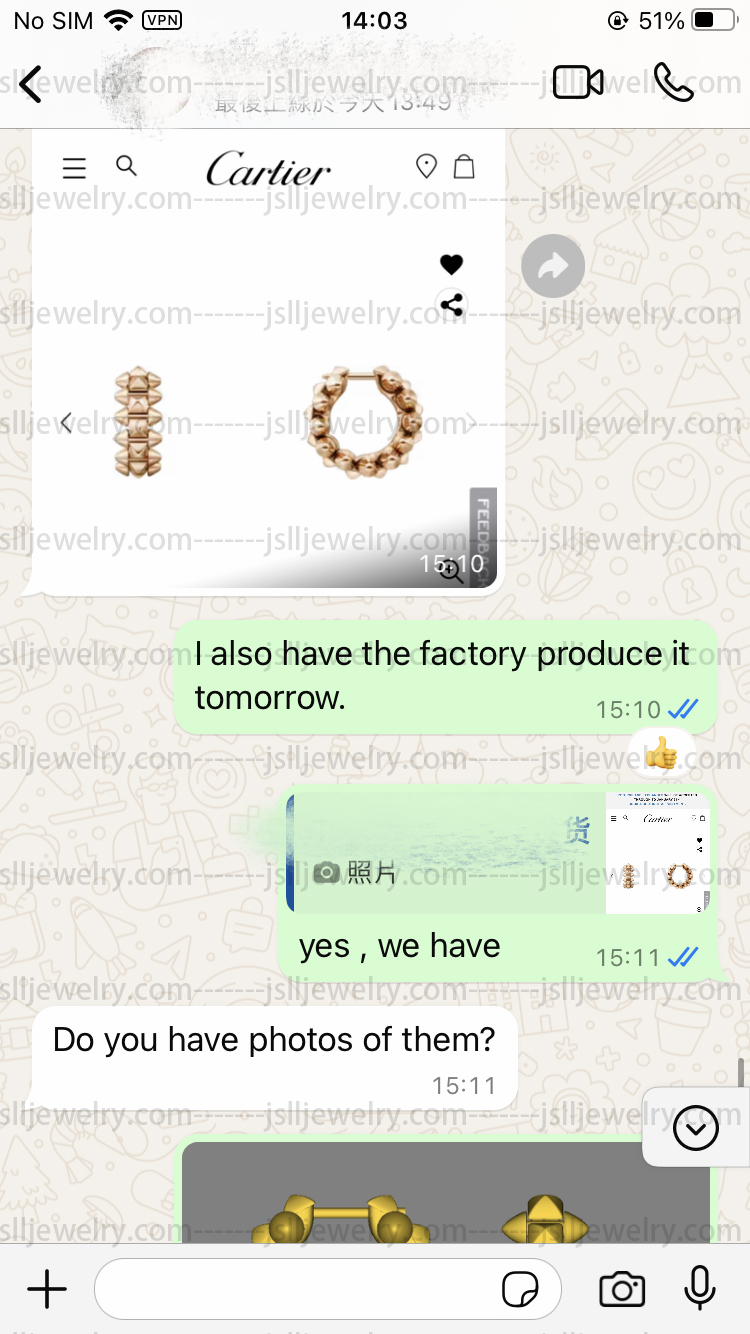Start a video call
750x1334 pixels.
pyautogui.click(x=578, y=83)
